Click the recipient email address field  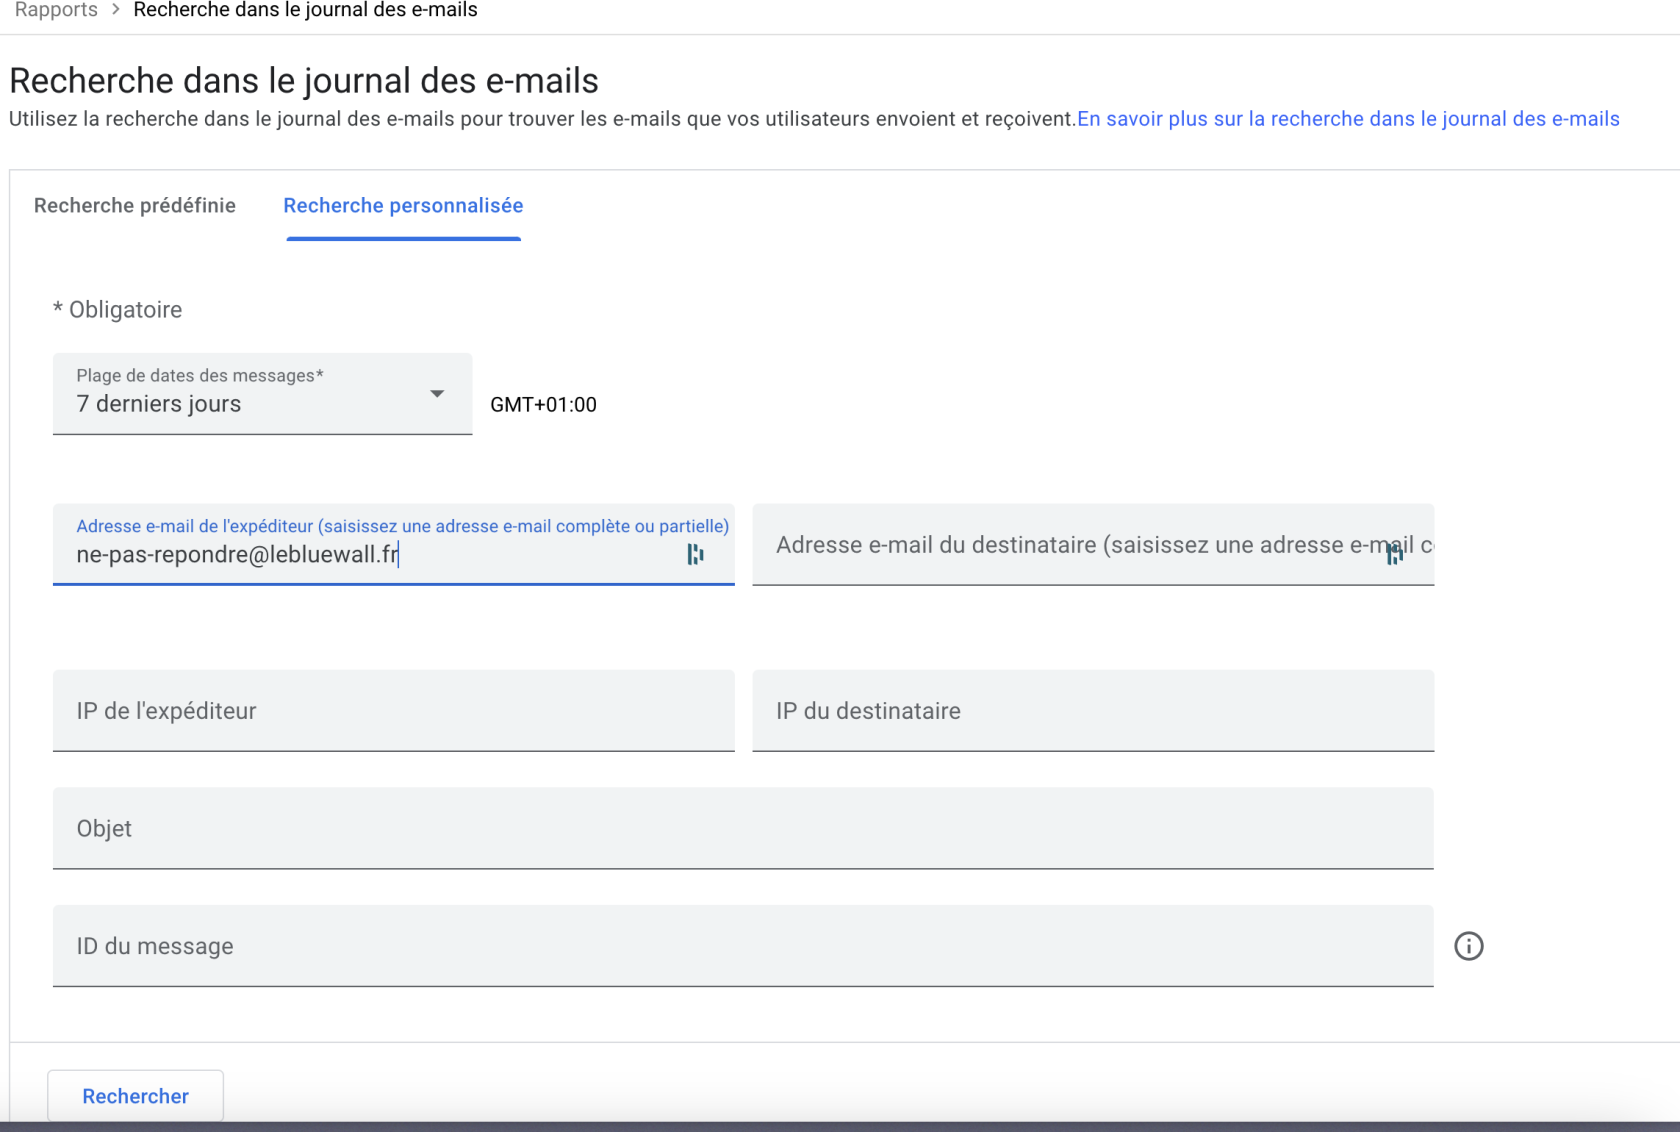pyautogui.click(x=1093, y=545)
